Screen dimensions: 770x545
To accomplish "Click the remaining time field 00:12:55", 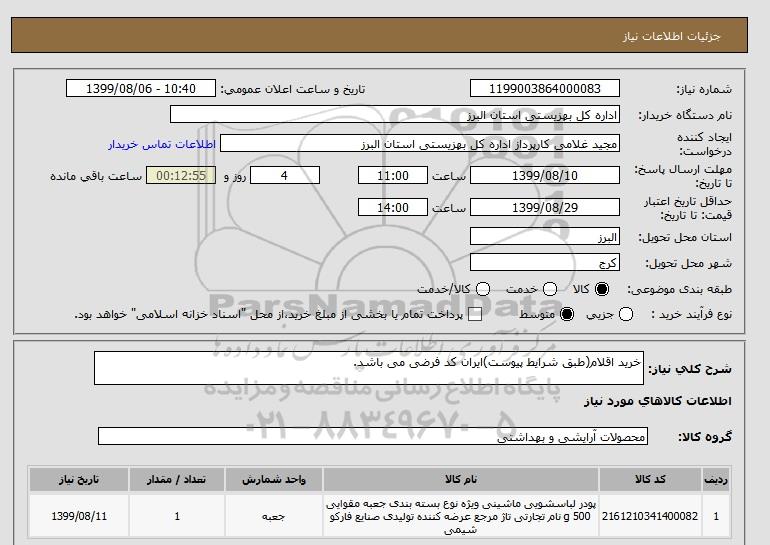I will [181, 175].
